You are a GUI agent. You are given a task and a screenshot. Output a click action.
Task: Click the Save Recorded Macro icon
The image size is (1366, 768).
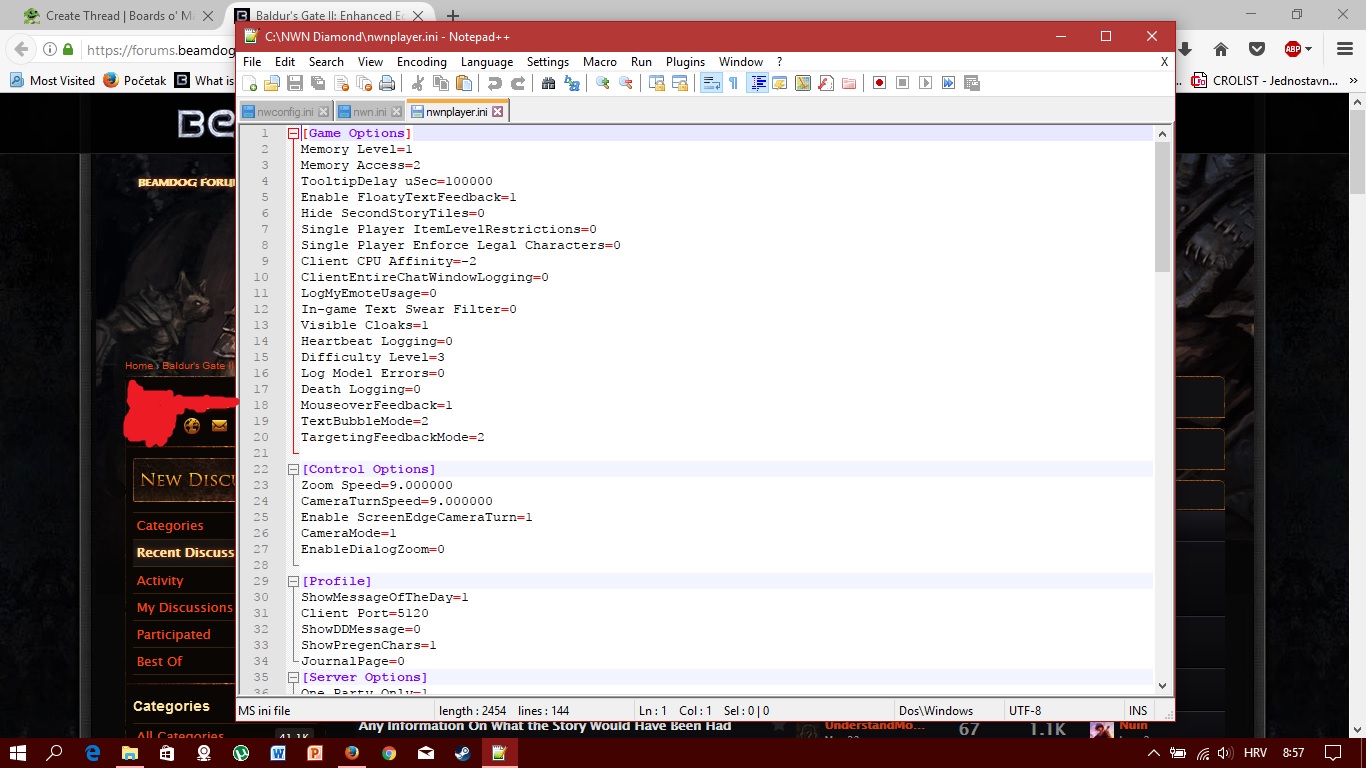coord(971,83)
